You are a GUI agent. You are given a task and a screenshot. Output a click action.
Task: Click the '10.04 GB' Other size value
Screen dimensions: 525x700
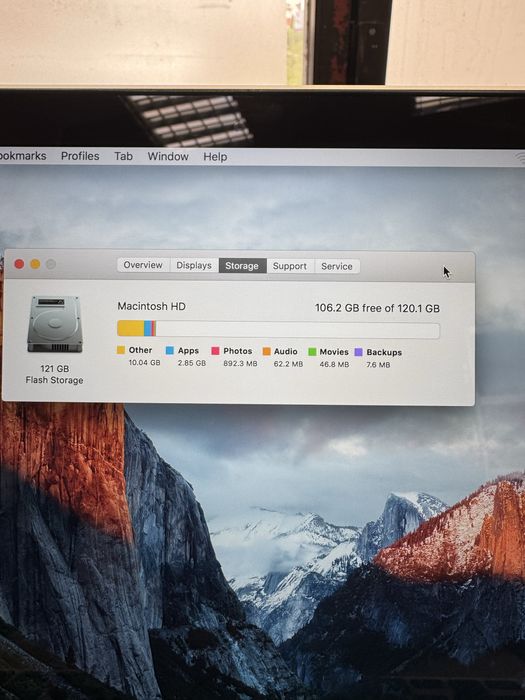tap(144, 362)
